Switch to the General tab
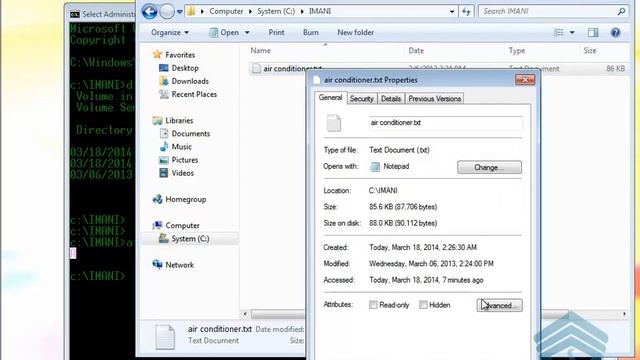Screen dimensions: 640x360 tap(330, 98)
